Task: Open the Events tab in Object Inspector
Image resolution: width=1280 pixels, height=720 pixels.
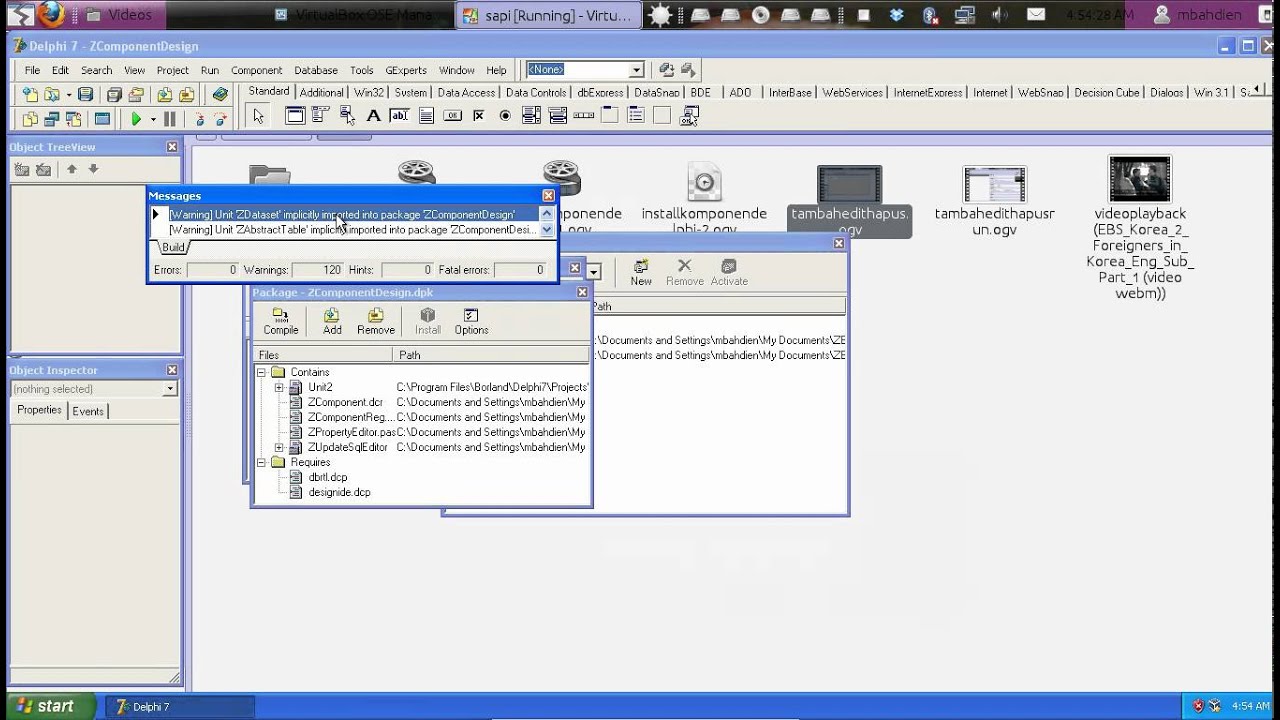Action: coord(88,411)
